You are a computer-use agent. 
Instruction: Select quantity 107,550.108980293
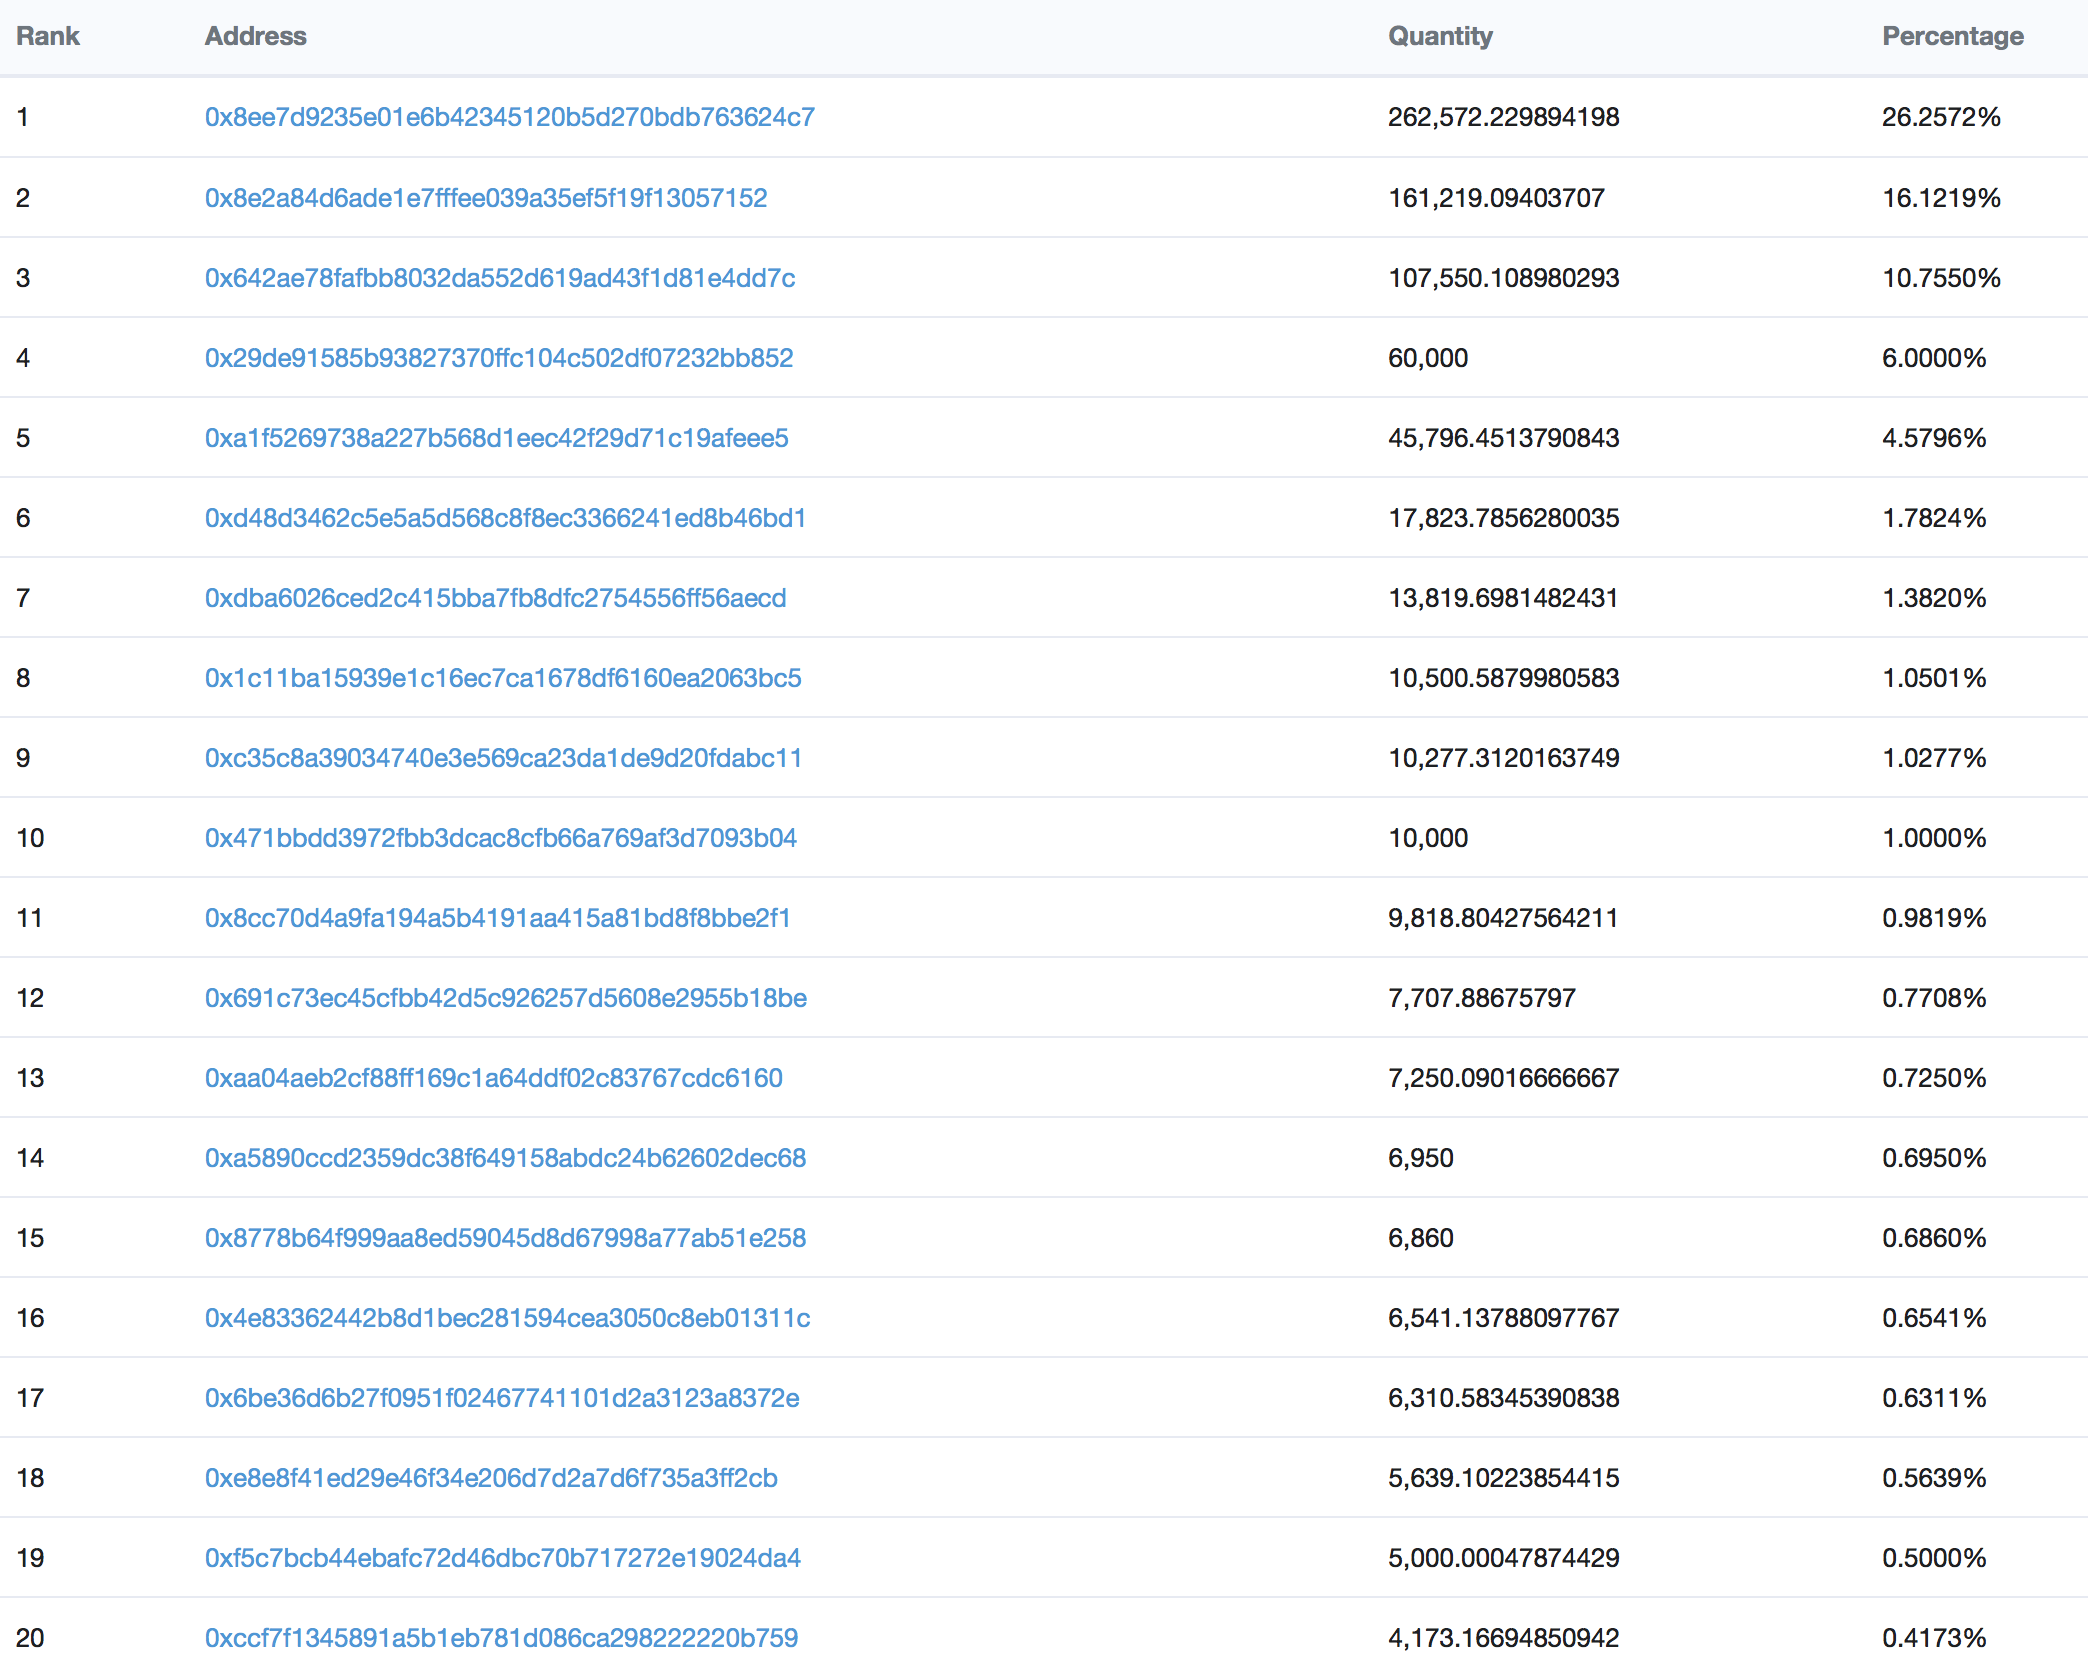pyautogui.click(x=1504, y=278)
